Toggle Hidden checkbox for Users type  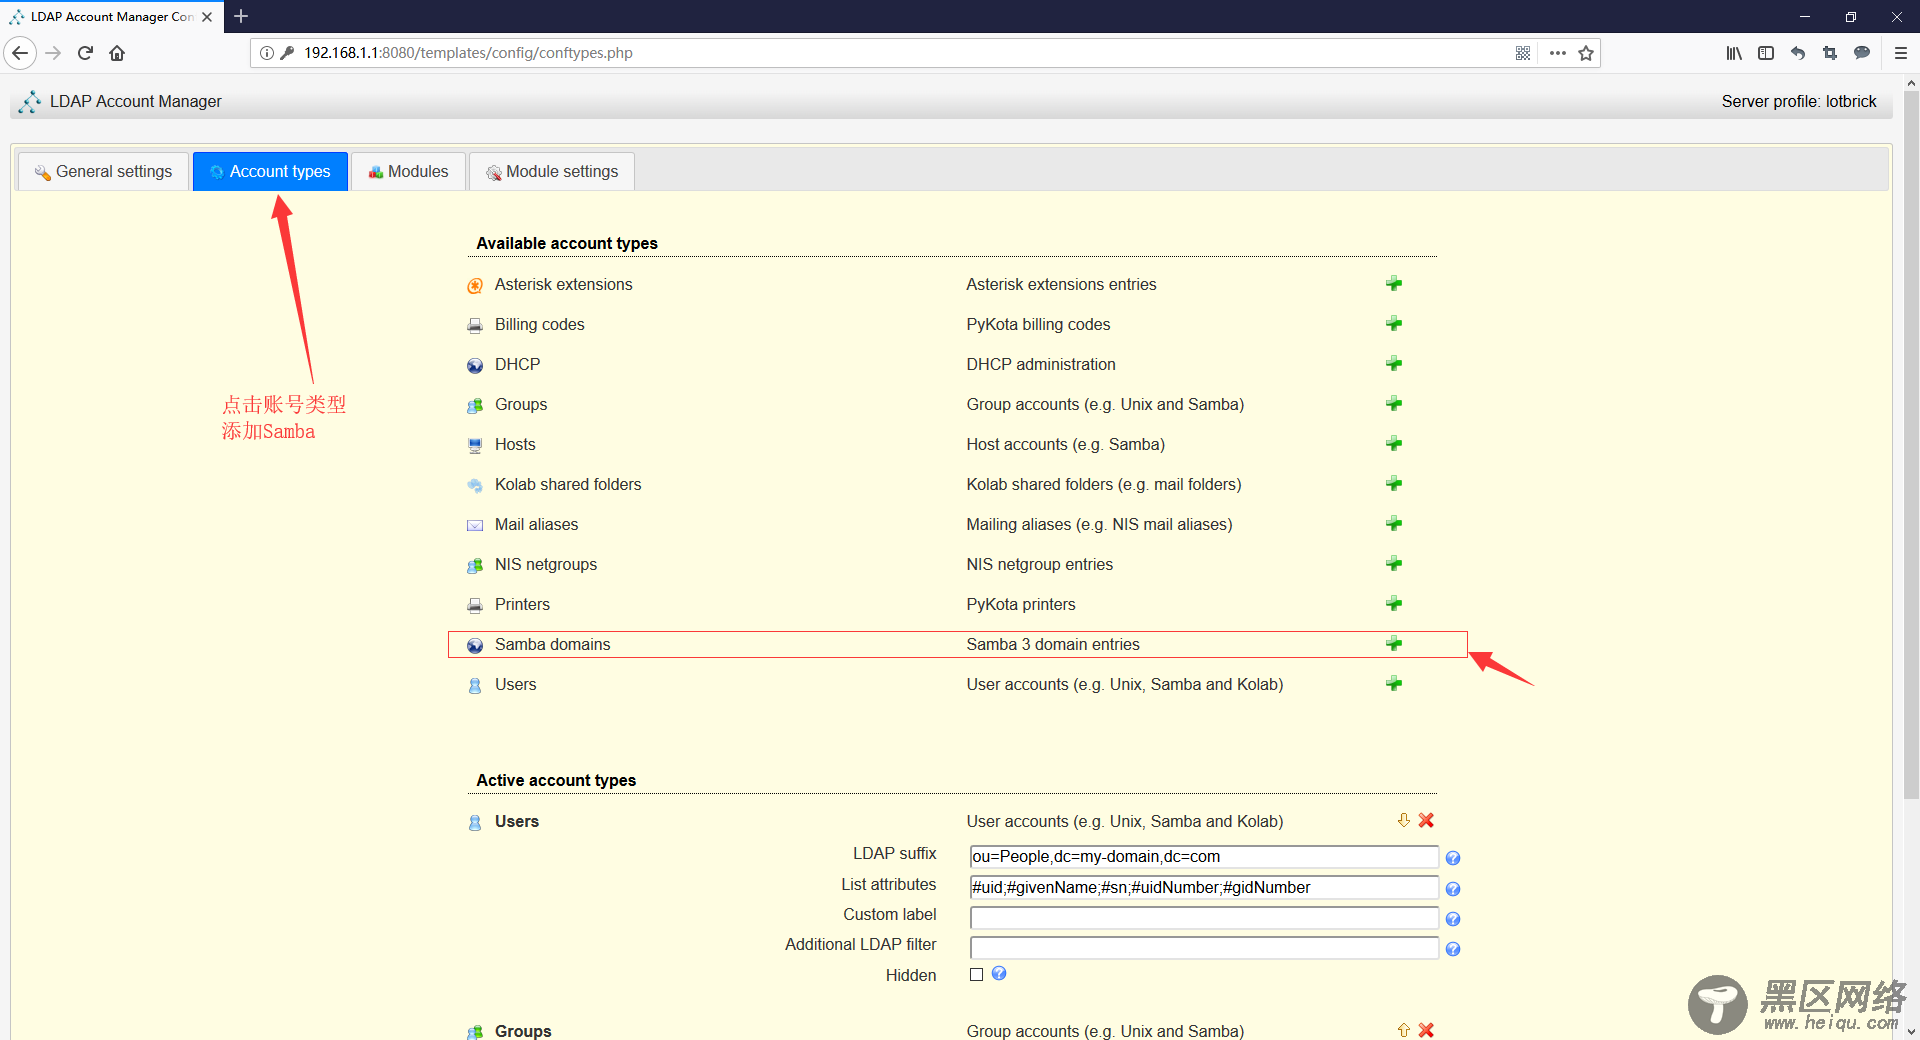977,974
